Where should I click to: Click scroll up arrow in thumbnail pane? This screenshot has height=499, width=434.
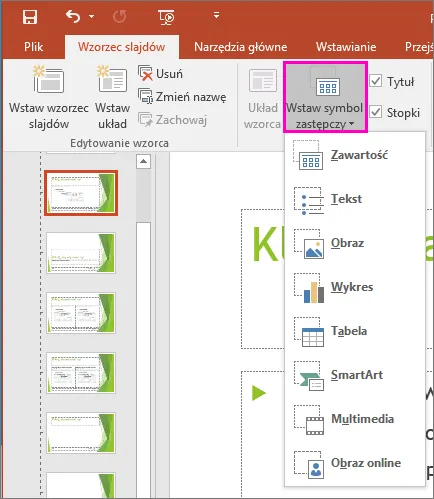point(144,161)
